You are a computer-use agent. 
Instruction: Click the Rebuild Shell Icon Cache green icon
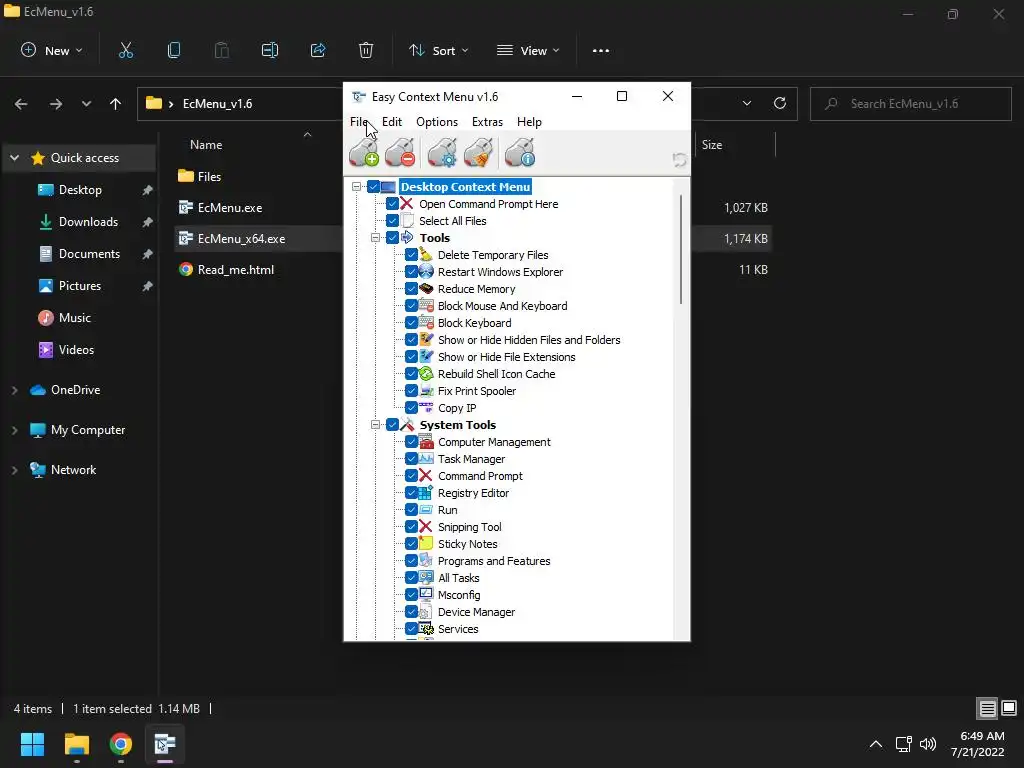point(426,374)
